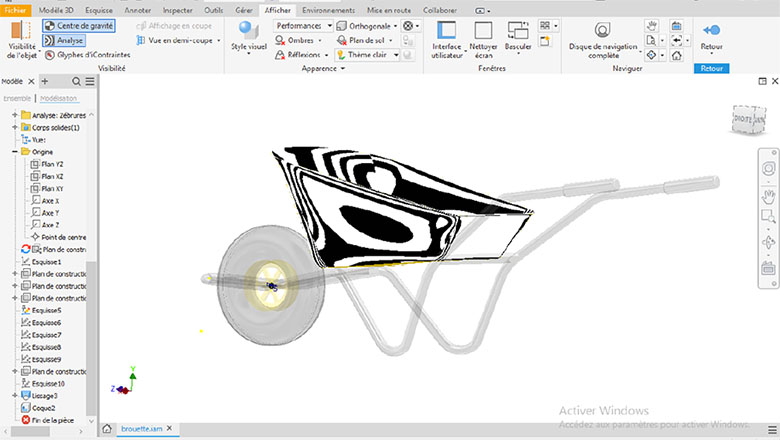Viewport: 780px width, 440px height.
Task: Click the search icon in Modèle panel
Action: (75, 81)
